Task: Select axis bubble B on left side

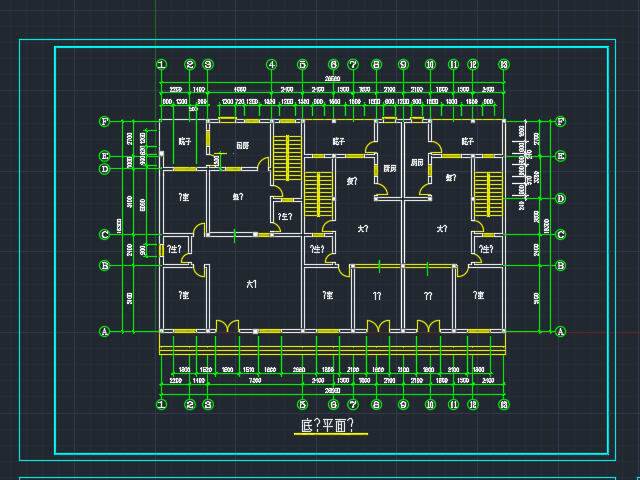Action: (x=104, y=265)
